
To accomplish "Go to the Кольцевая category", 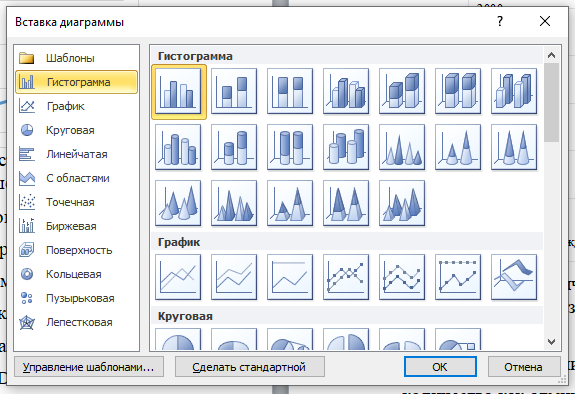I will tap(77, 274).
